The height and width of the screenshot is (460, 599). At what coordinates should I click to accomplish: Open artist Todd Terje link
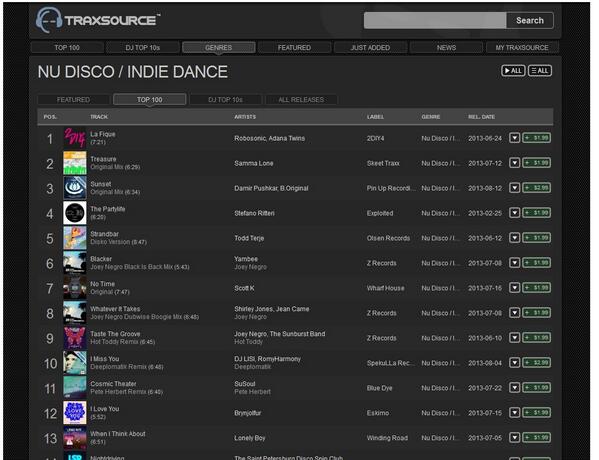[x=249, y=238]
